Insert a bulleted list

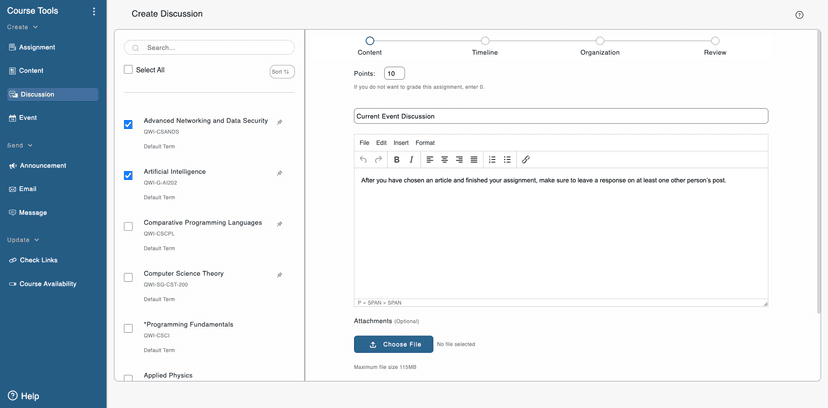point(507,159)
